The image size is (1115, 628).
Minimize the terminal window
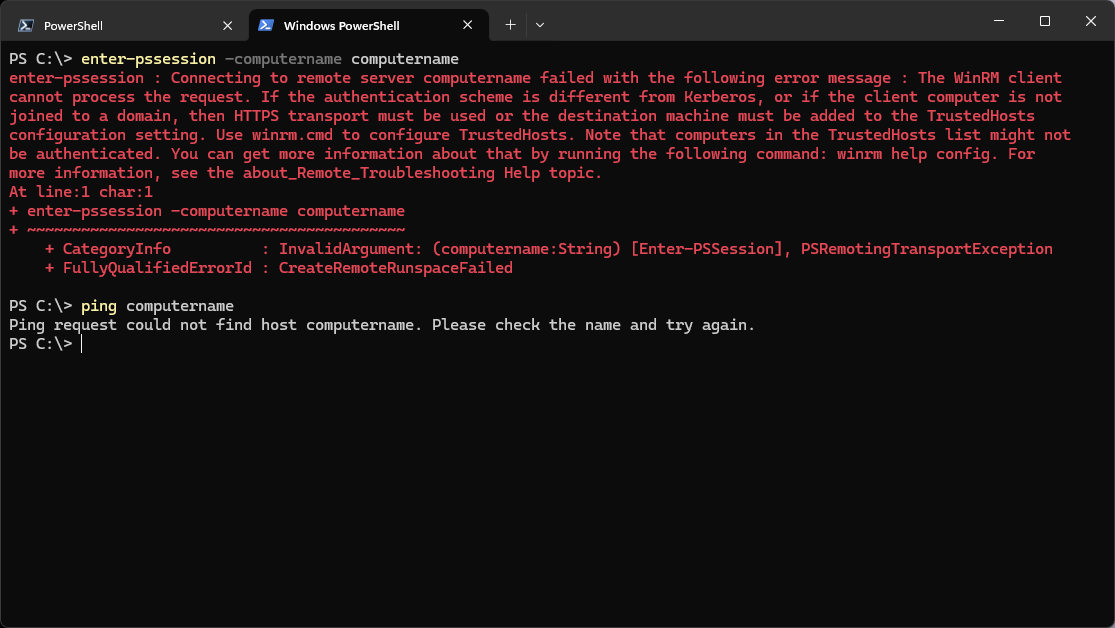point(999,21)
